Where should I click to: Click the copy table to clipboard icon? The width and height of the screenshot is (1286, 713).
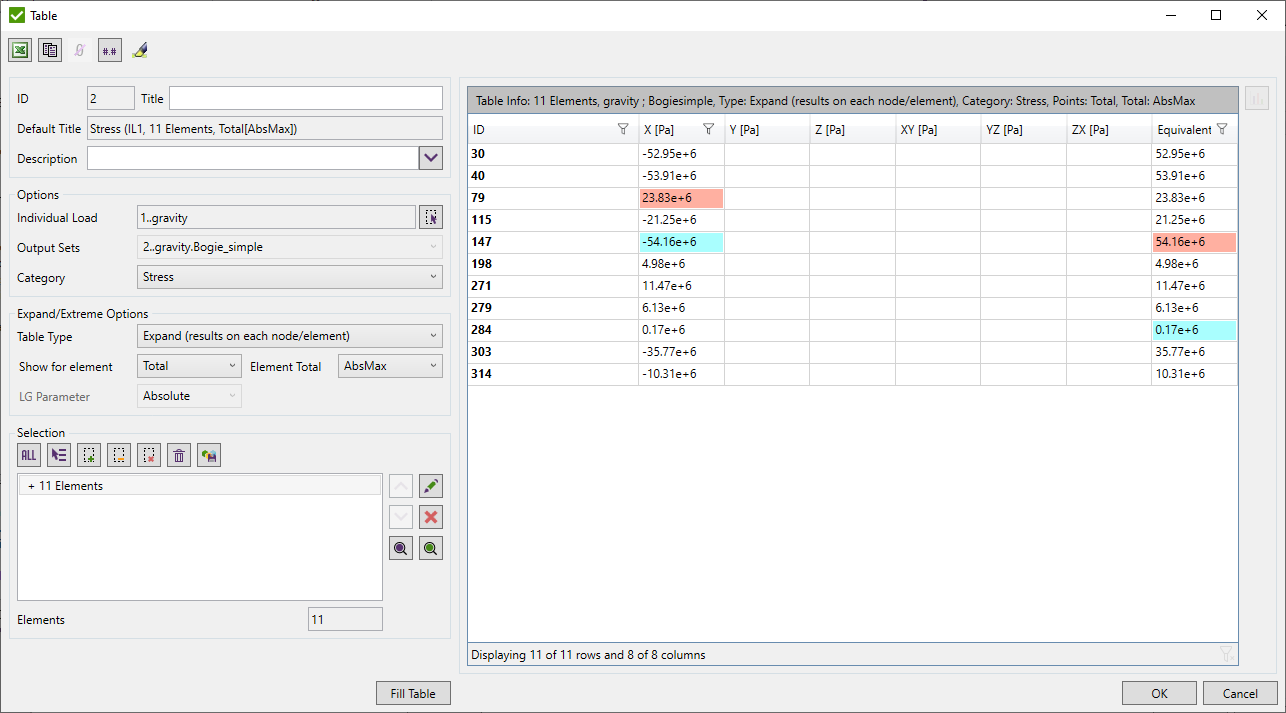click(x=50, y=50)
